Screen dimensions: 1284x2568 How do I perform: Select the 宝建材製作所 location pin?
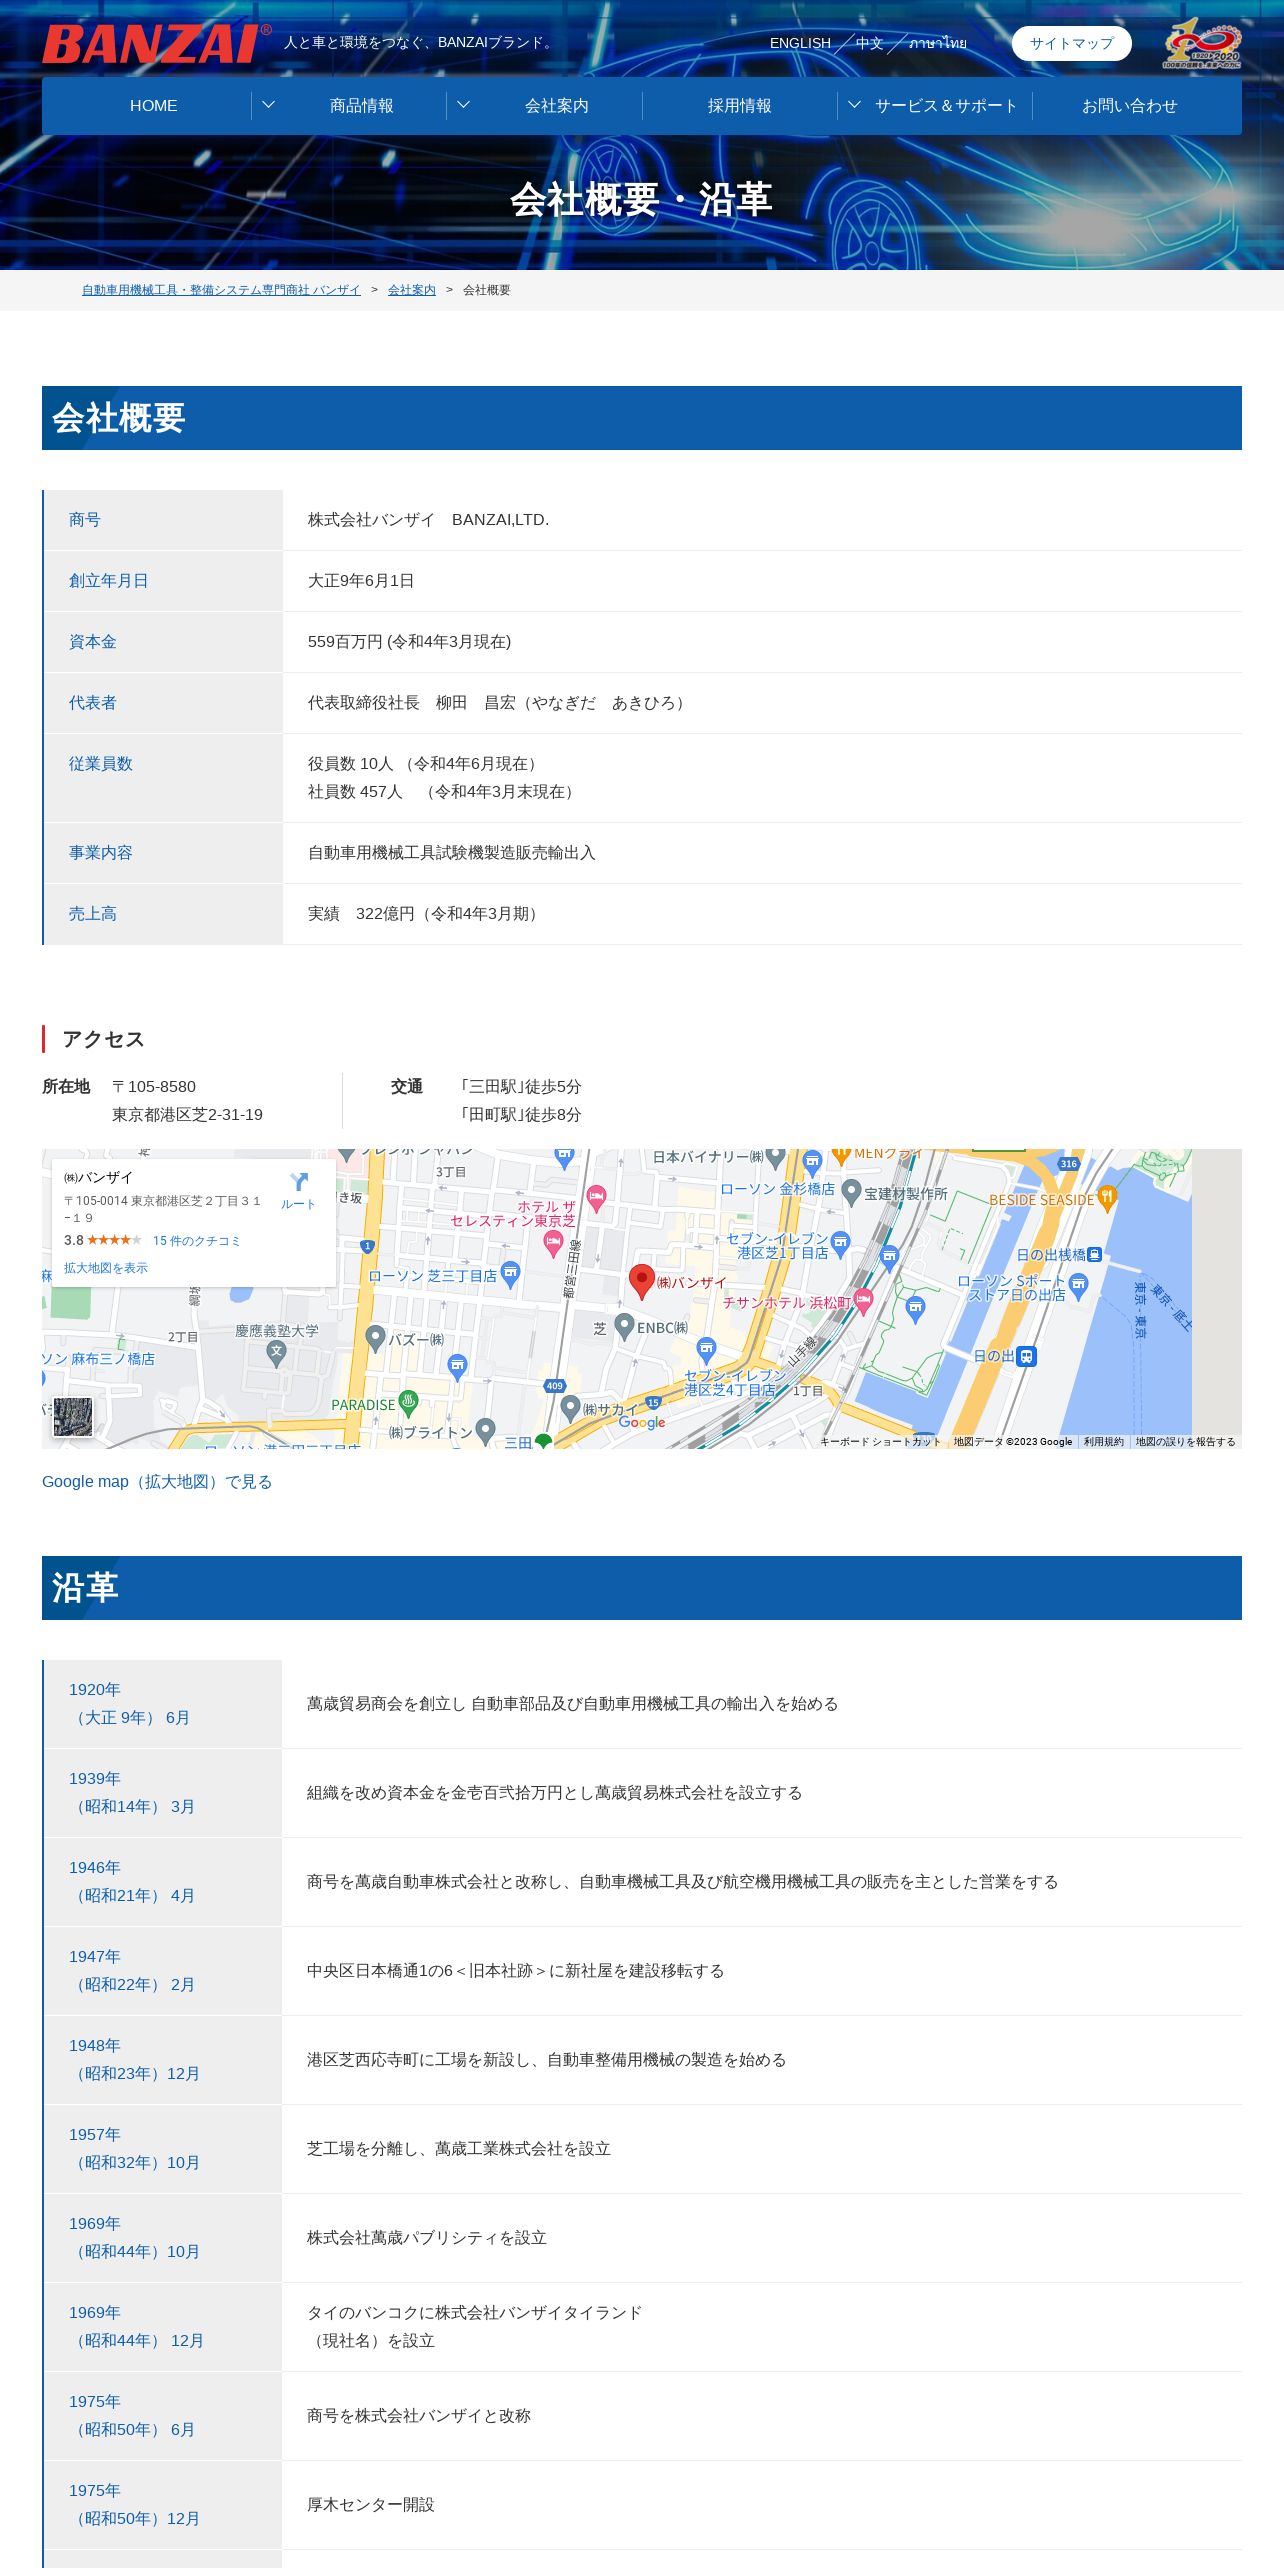click(852, 1191)
